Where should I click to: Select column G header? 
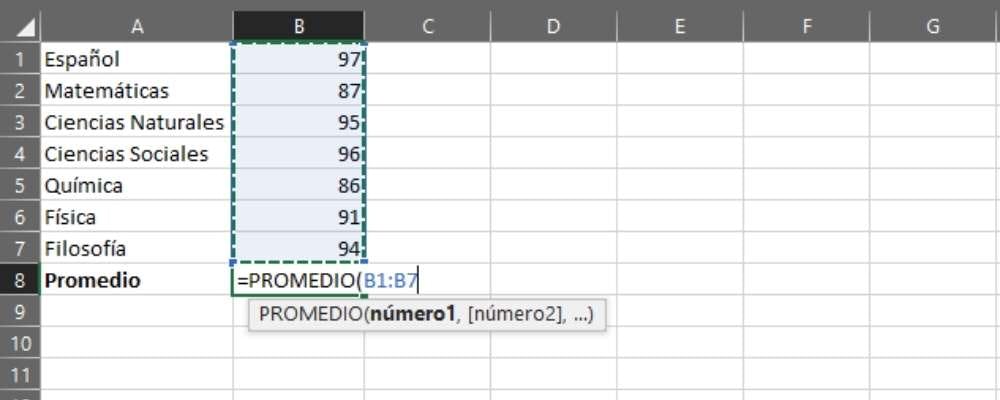pyautogui.click(x=932, y=27)
